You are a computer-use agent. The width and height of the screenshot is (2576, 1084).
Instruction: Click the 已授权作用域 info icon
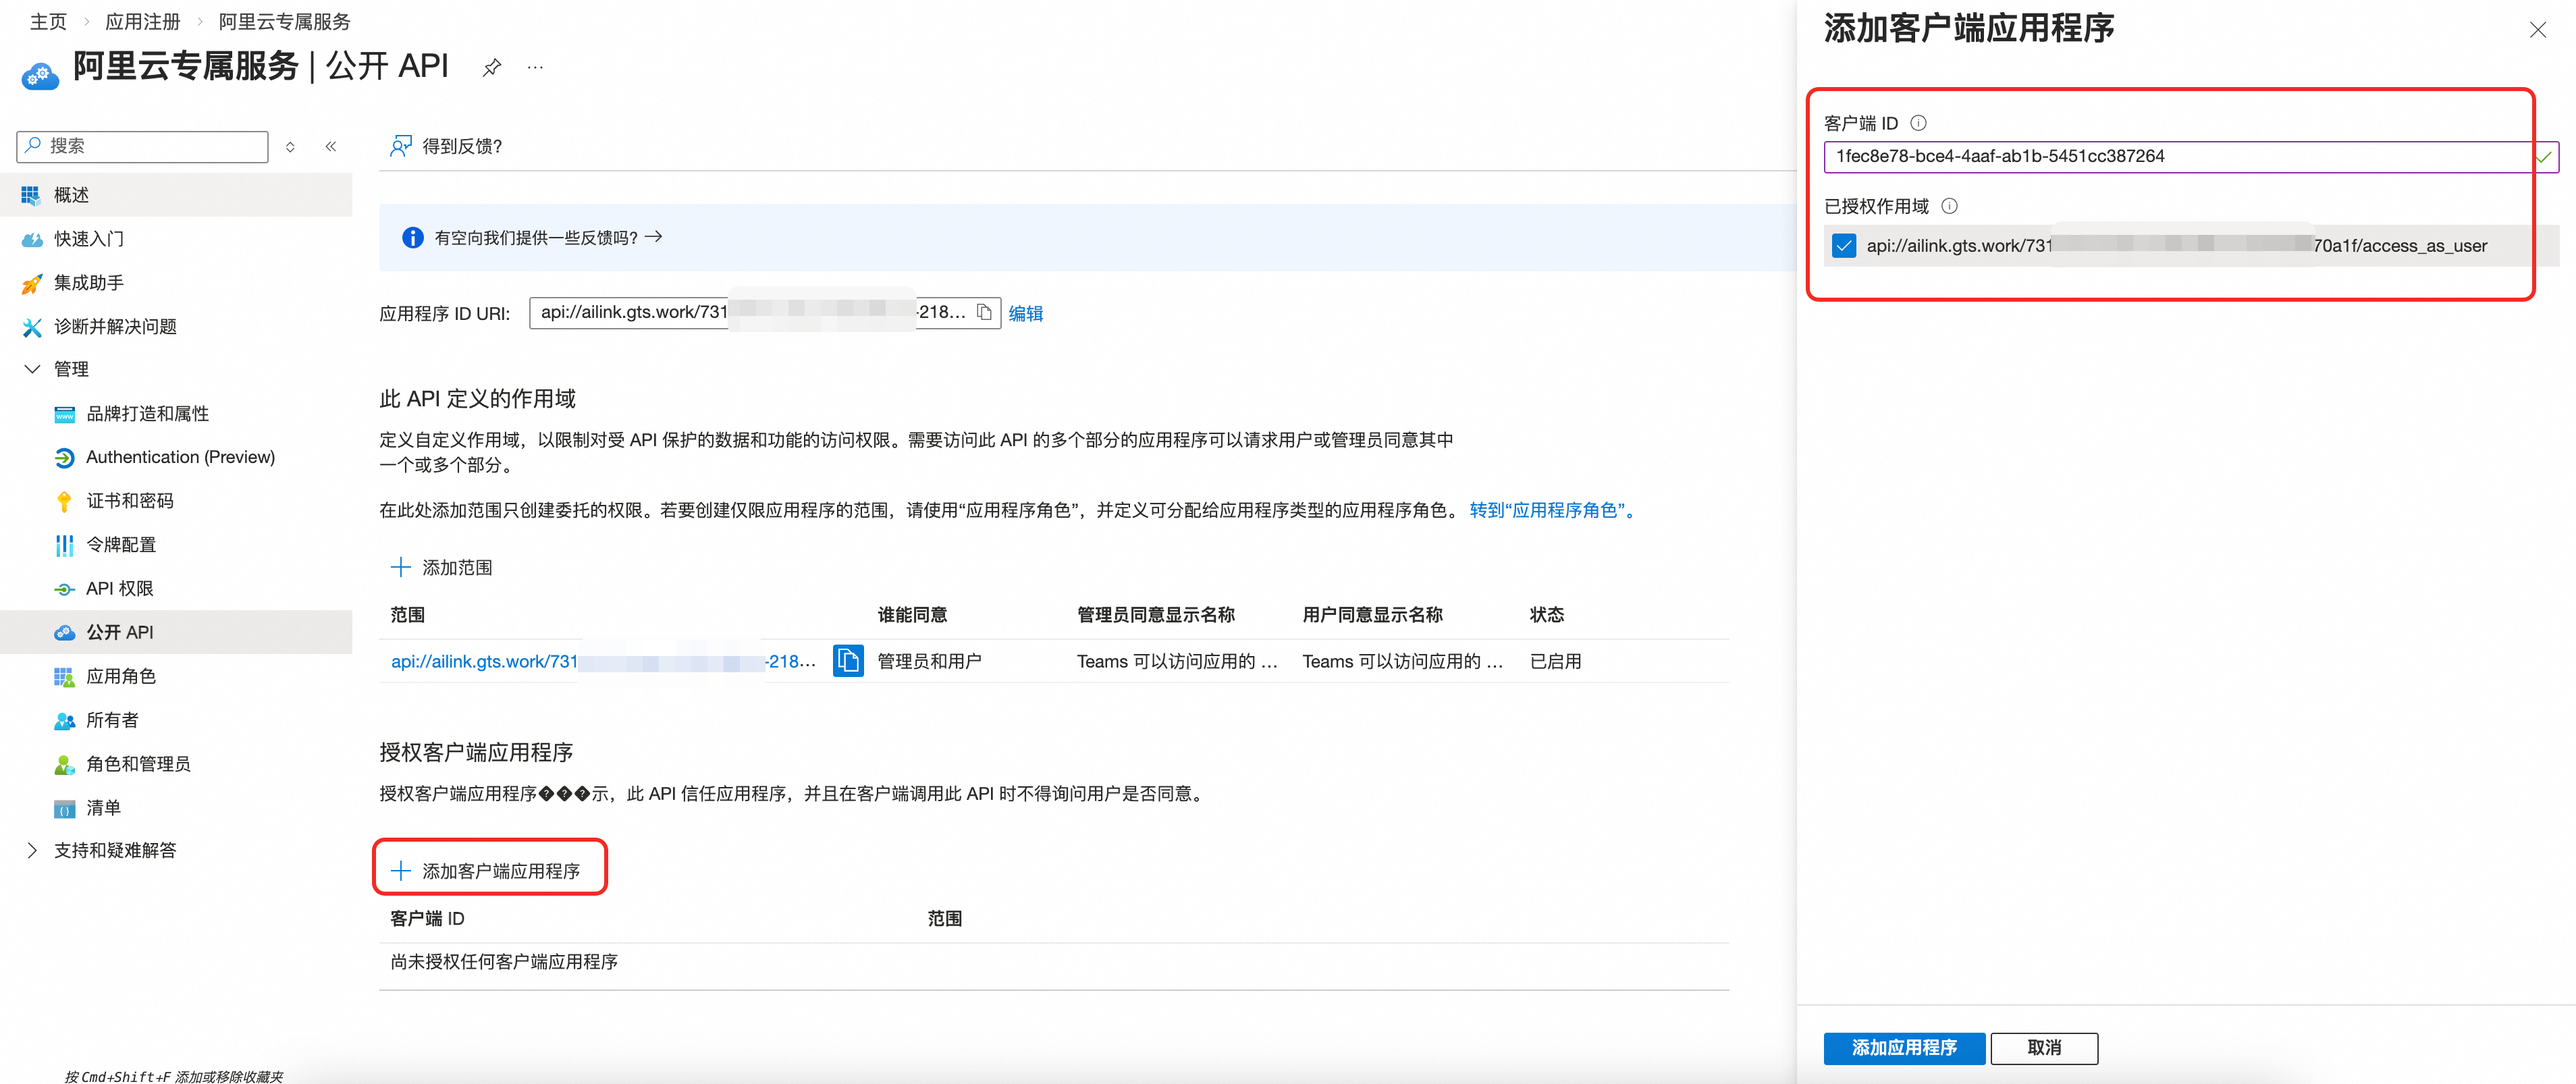(x=1949, y=206)
